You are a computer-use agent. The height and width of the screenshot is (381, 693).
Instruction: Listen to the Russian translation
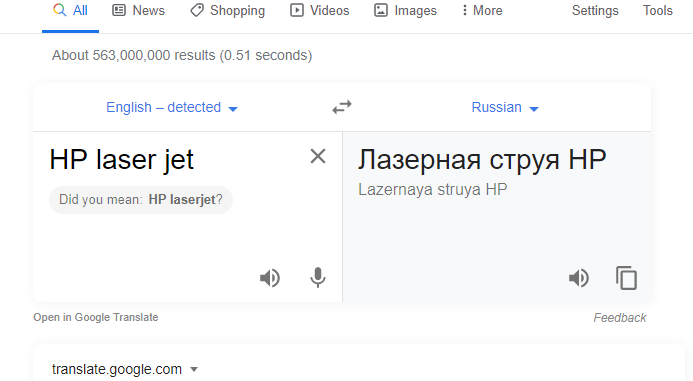point(579,278)
